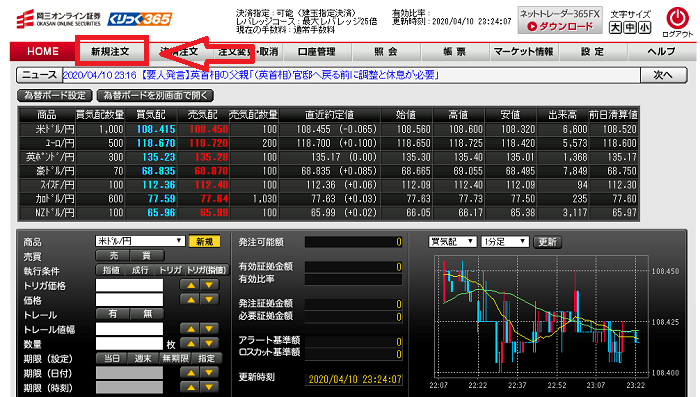Increase trail width (トレール値幅) with up arrow
This screenshot has width=700, height=397.
[191, 329]
